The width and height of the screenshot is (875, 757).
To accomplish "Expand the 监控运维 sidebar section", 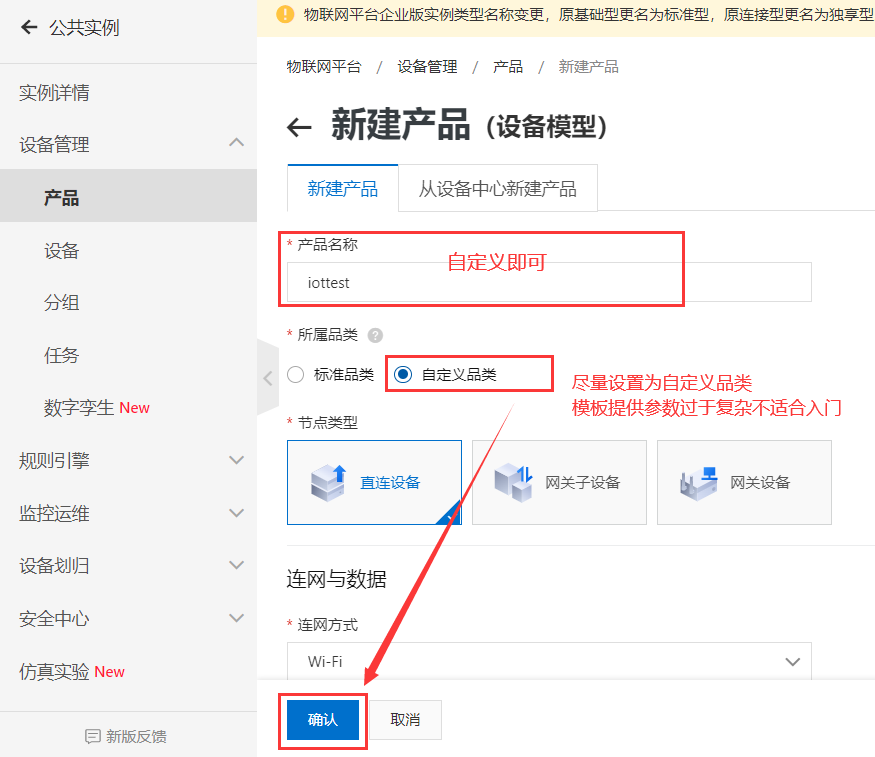I will tap(236, 513).
